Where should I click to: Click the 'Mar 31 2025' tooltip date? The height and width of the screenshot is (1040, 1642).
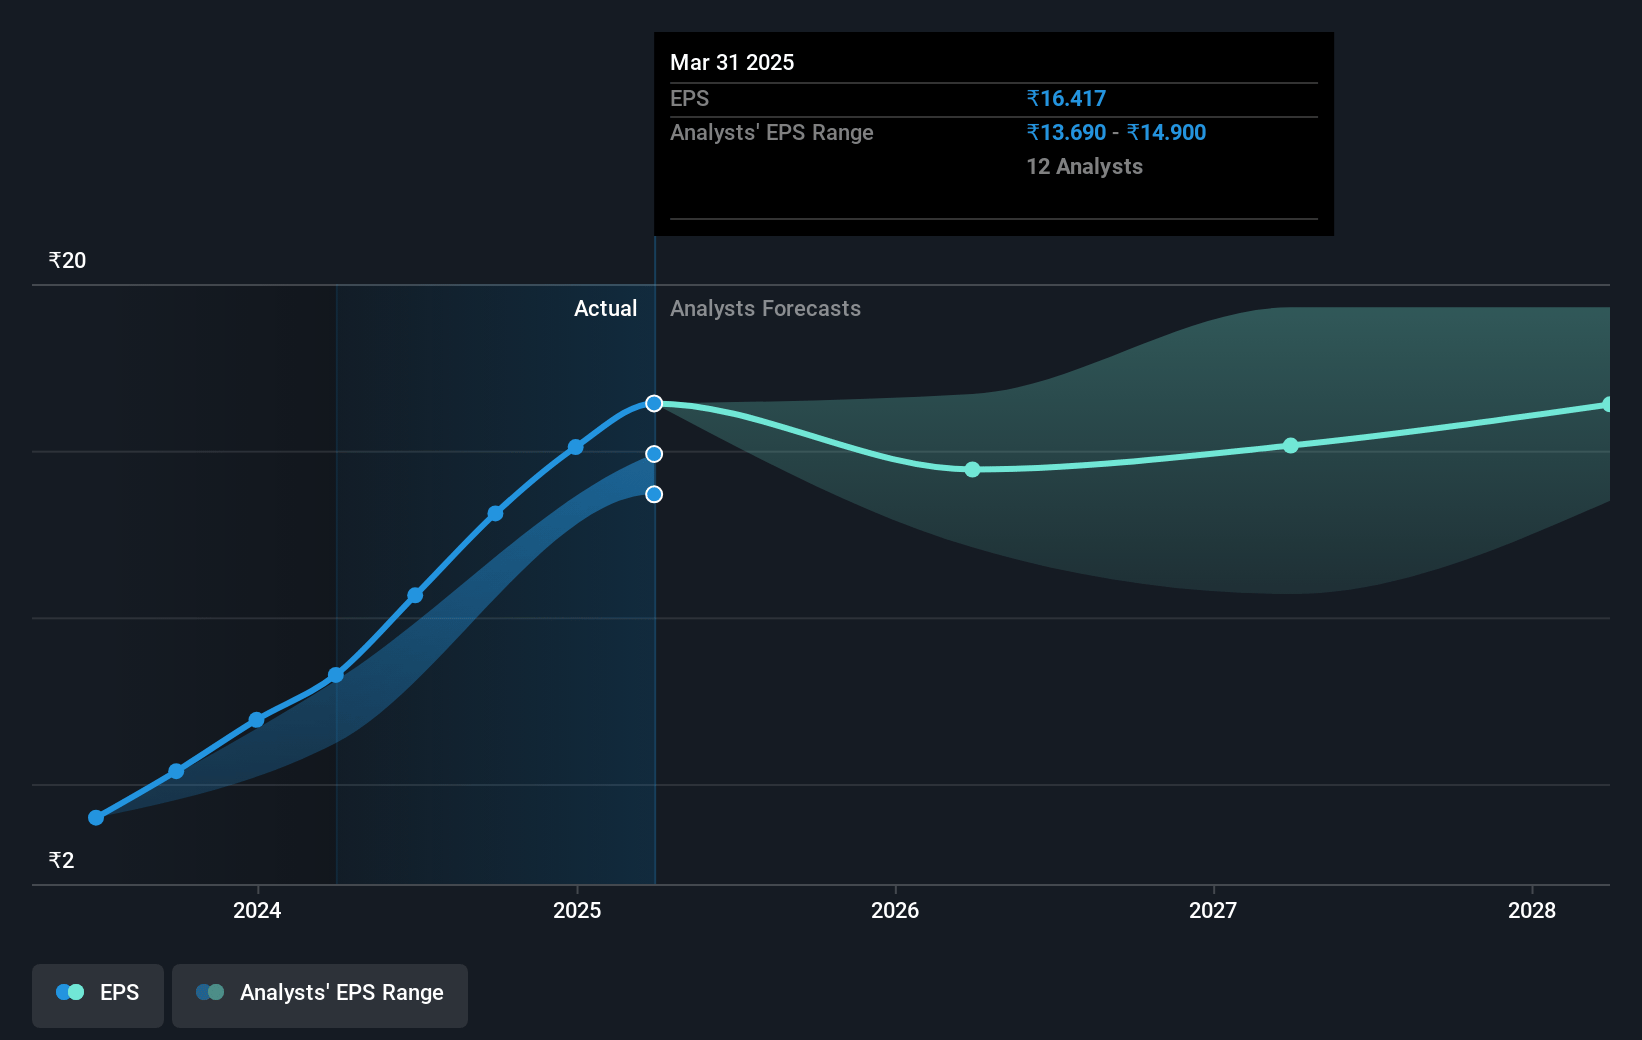(x=732, y=62)
